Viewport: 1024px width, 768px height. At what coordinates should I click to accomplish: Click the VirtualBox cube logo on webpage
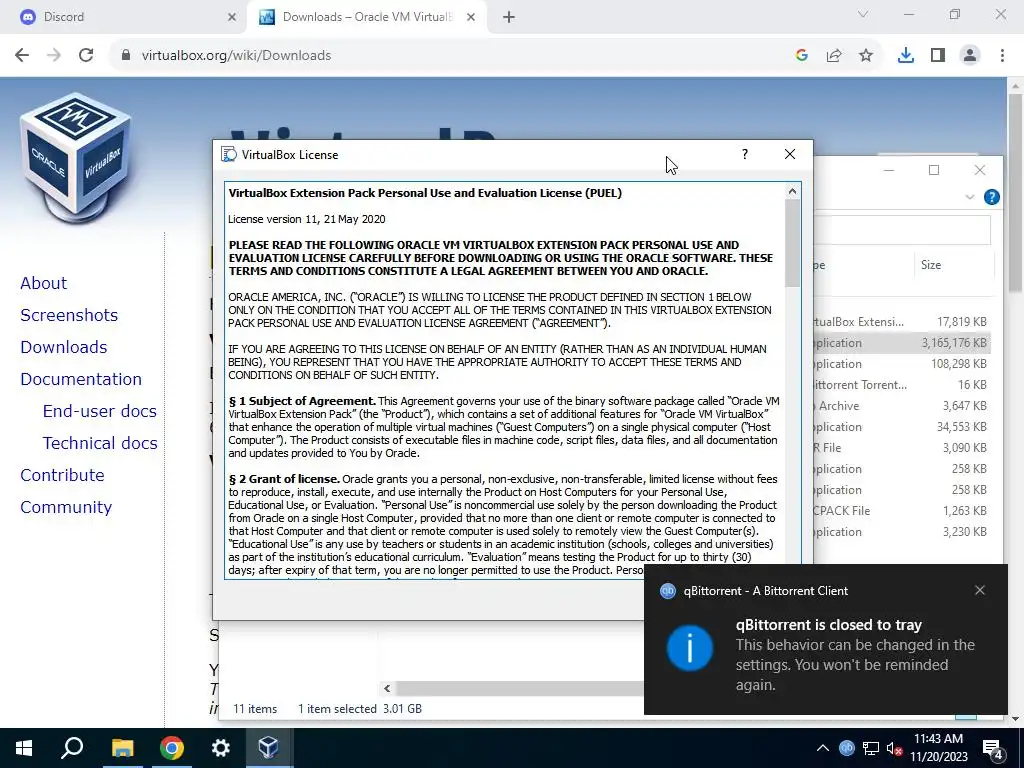76,157
